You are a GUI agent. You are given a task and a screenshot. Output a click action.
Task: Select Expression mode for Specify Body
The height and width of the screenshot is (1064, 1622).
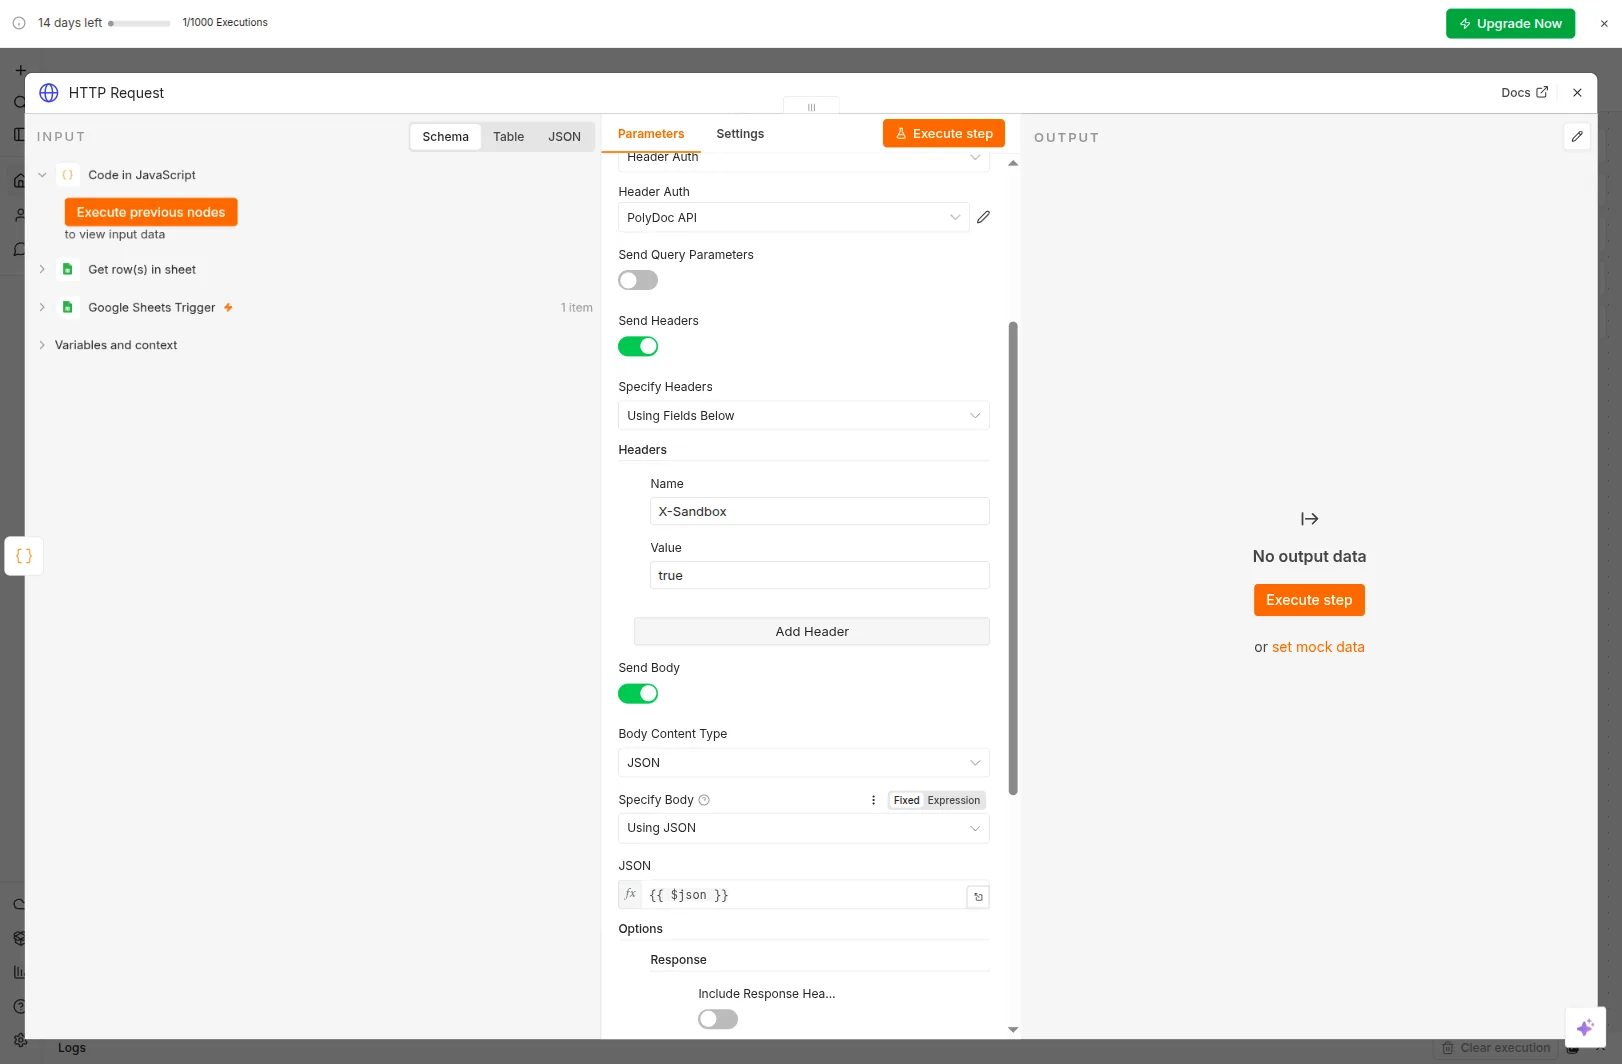point(953,800)
